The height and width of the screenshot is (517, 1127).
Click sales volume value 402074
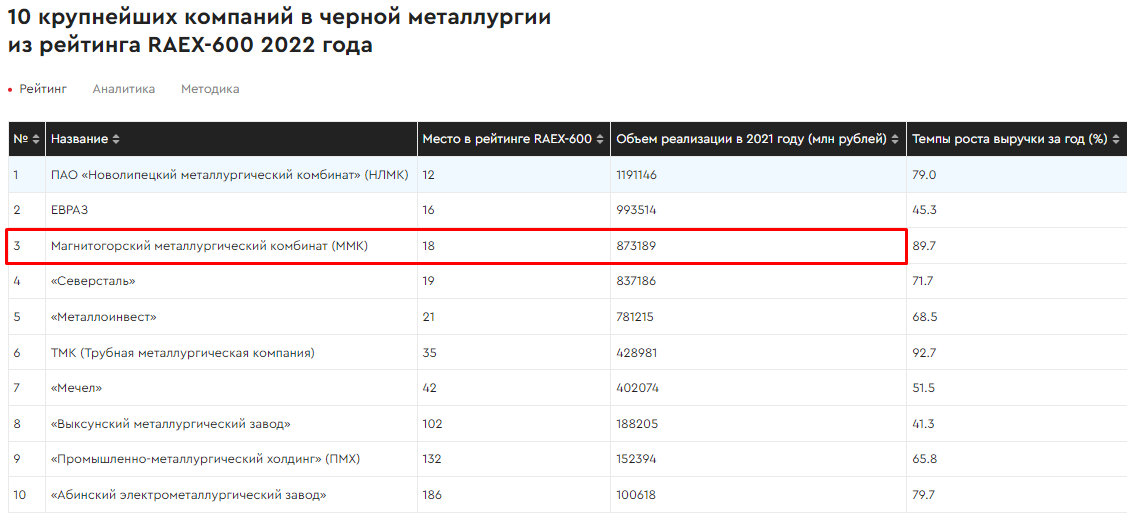point(638,388)
